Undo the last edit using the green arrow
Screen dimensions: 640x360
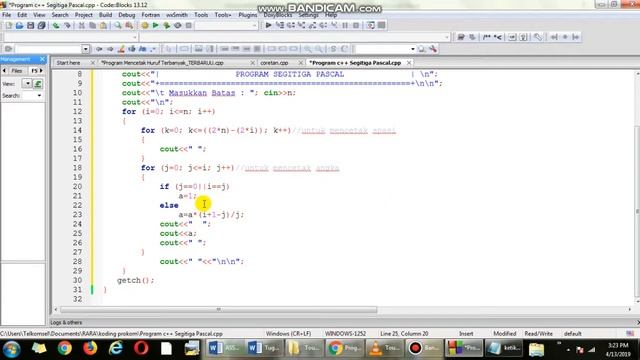coord(56,25)
